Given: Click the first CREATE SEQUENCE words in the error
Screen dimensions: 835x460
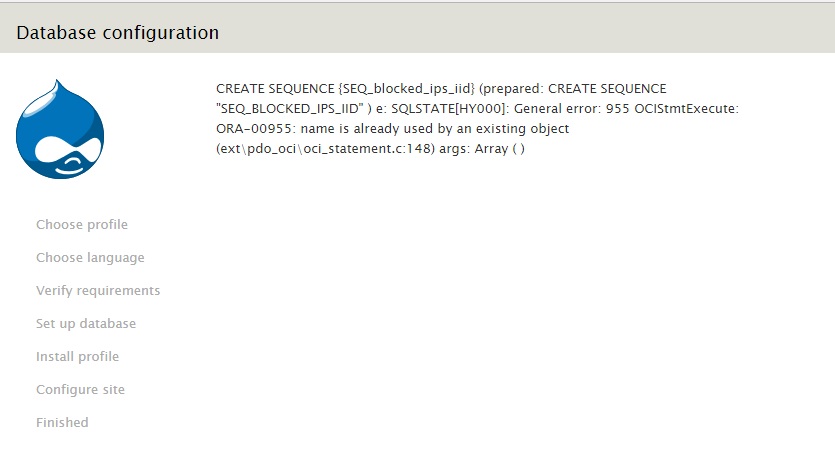Looking at the screenshot, I should [275, 89].
